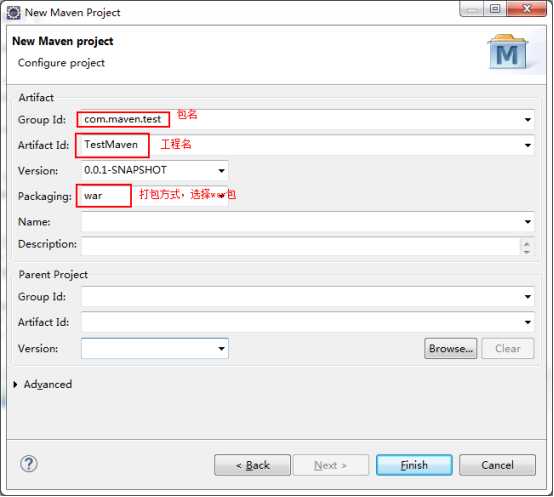Close the window with the X button
This screenshot has height=497, width=554.
coord(526,9)
